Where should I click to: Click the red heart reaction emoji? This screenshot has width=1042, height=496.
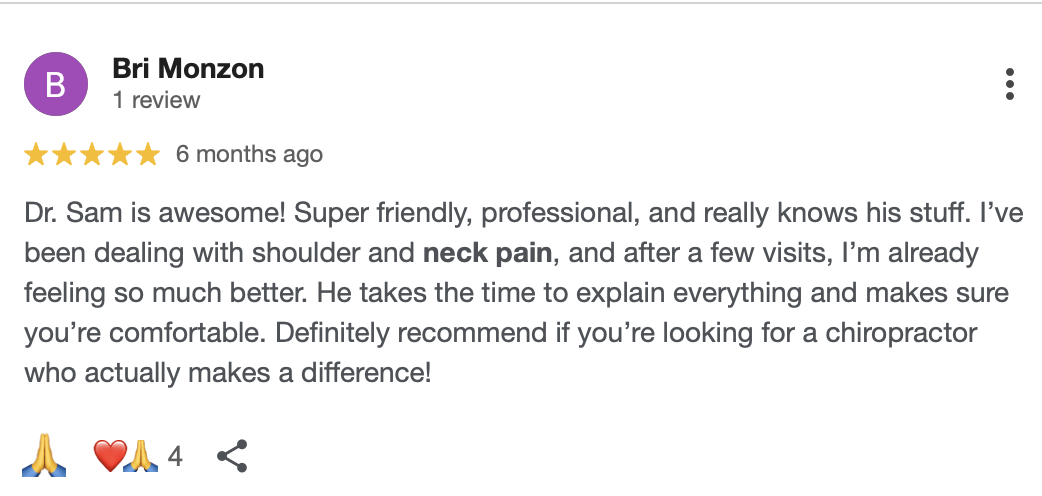click(107, 456)
